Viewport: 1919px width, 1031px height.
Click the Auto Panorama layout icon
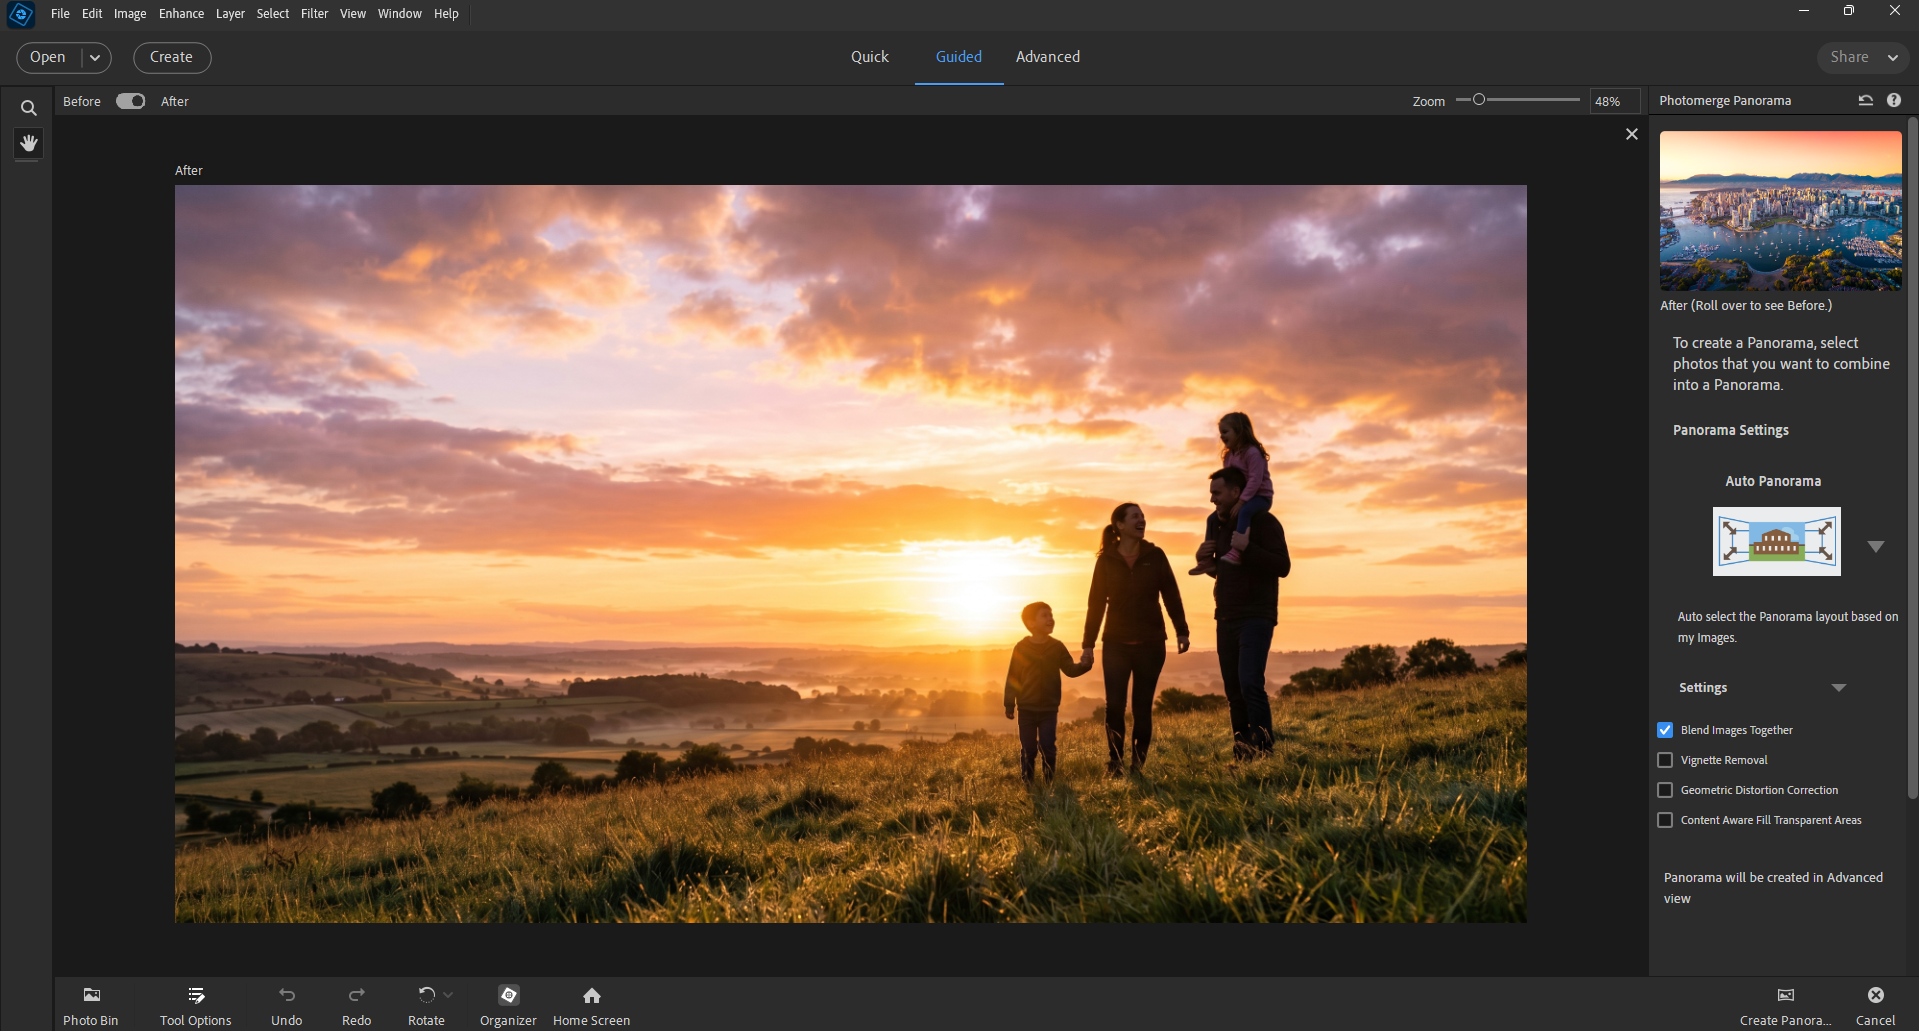1777,541
